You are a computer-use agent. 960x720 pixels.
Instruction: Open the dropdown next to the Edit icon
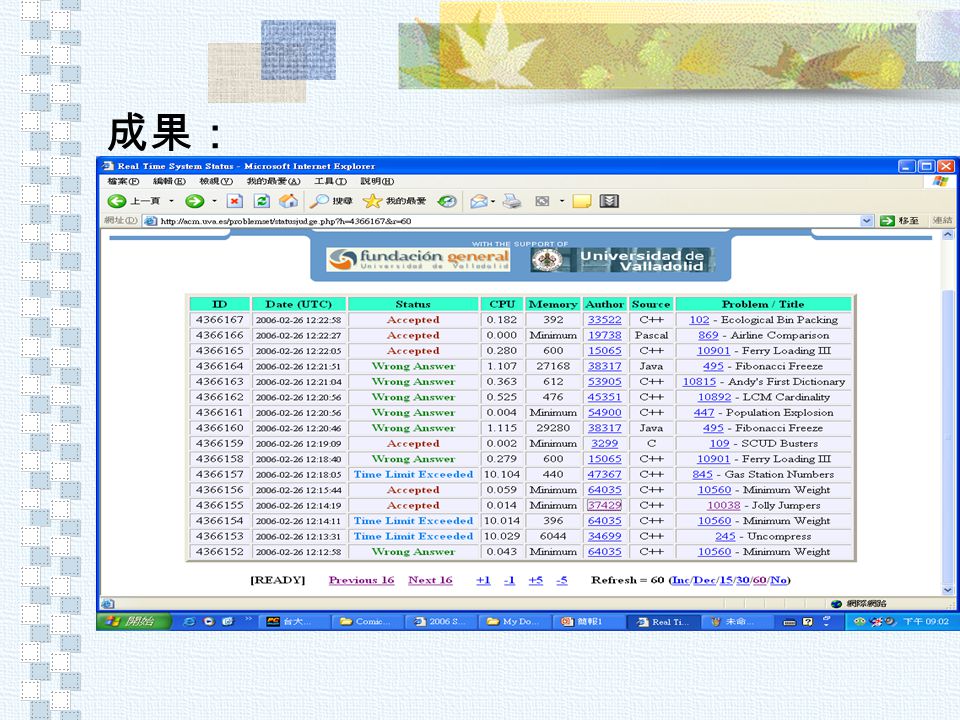click(x=561, y=201)
